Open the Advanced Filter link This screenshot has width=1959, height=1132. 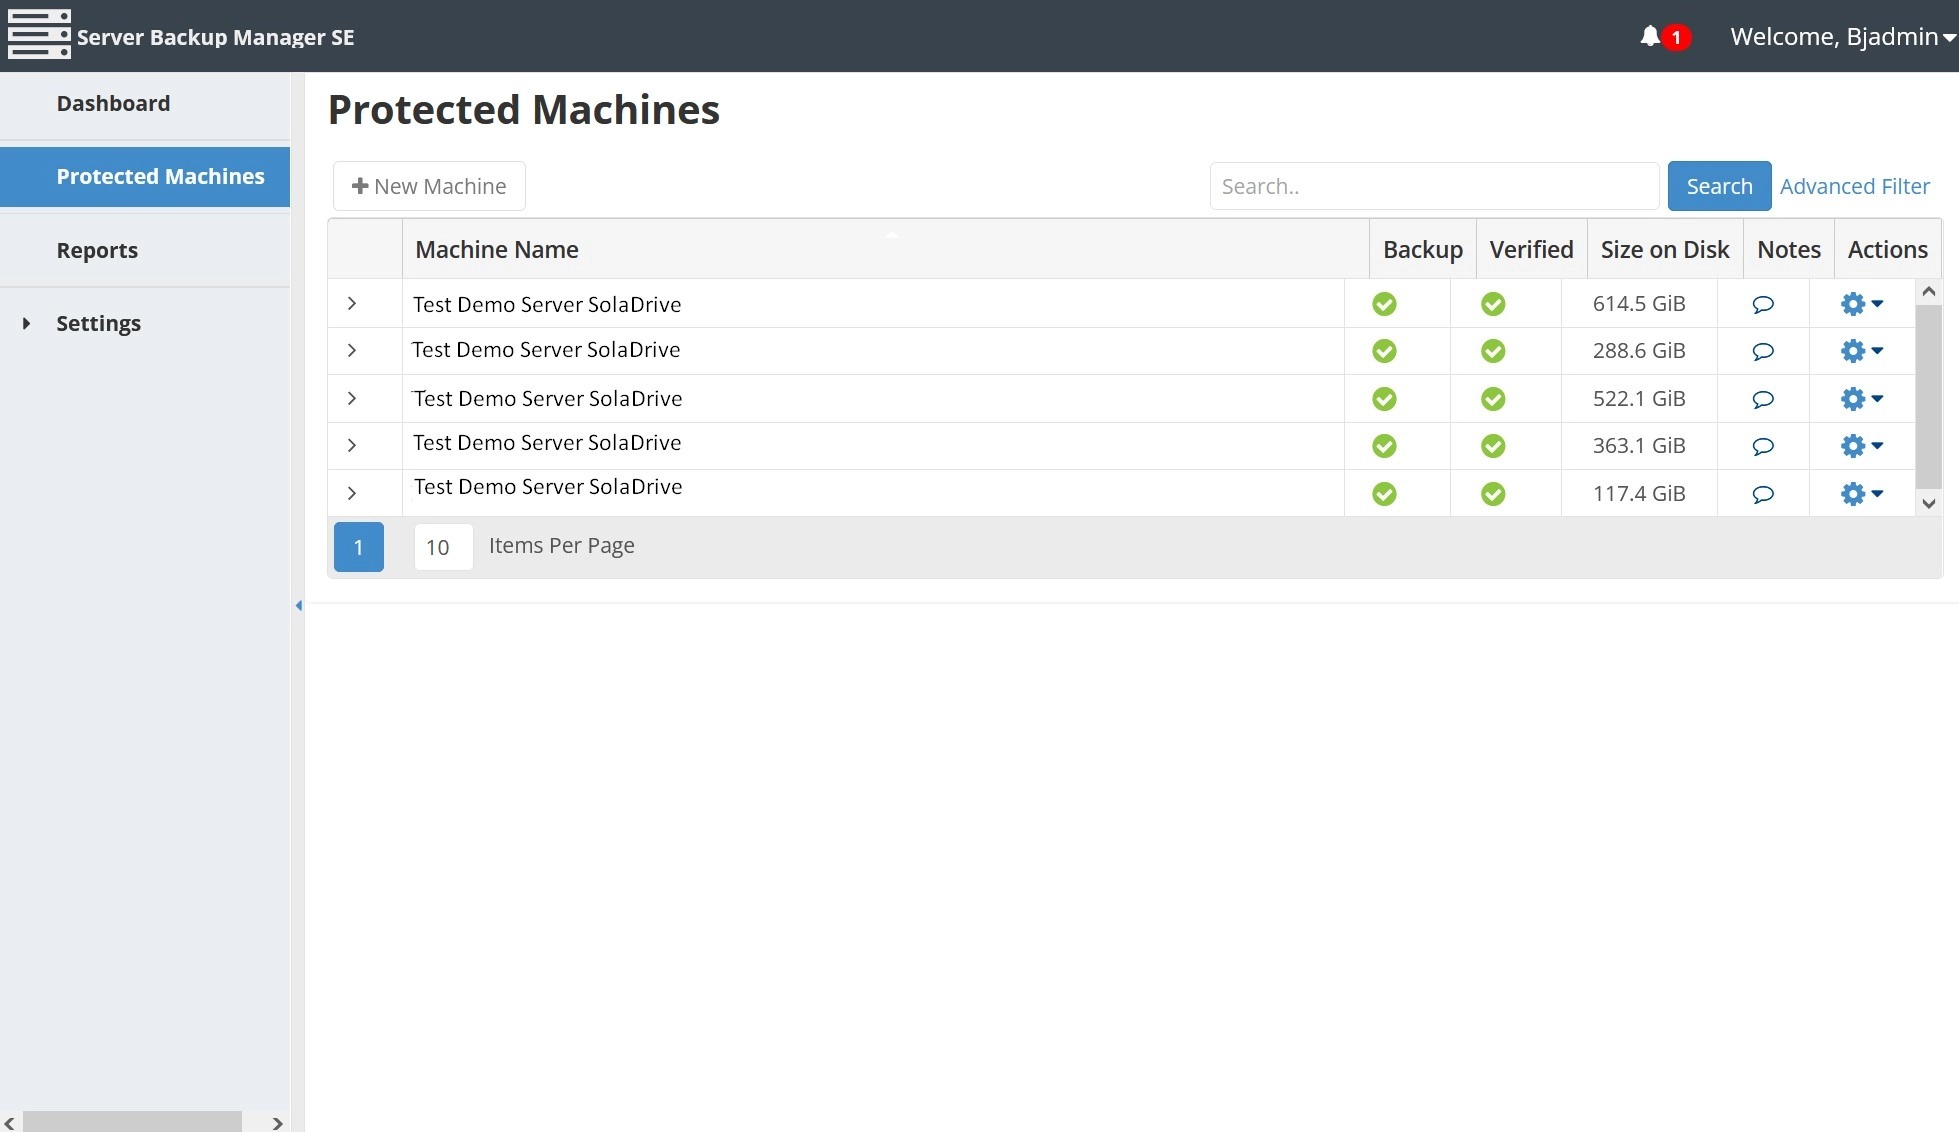1854,187
